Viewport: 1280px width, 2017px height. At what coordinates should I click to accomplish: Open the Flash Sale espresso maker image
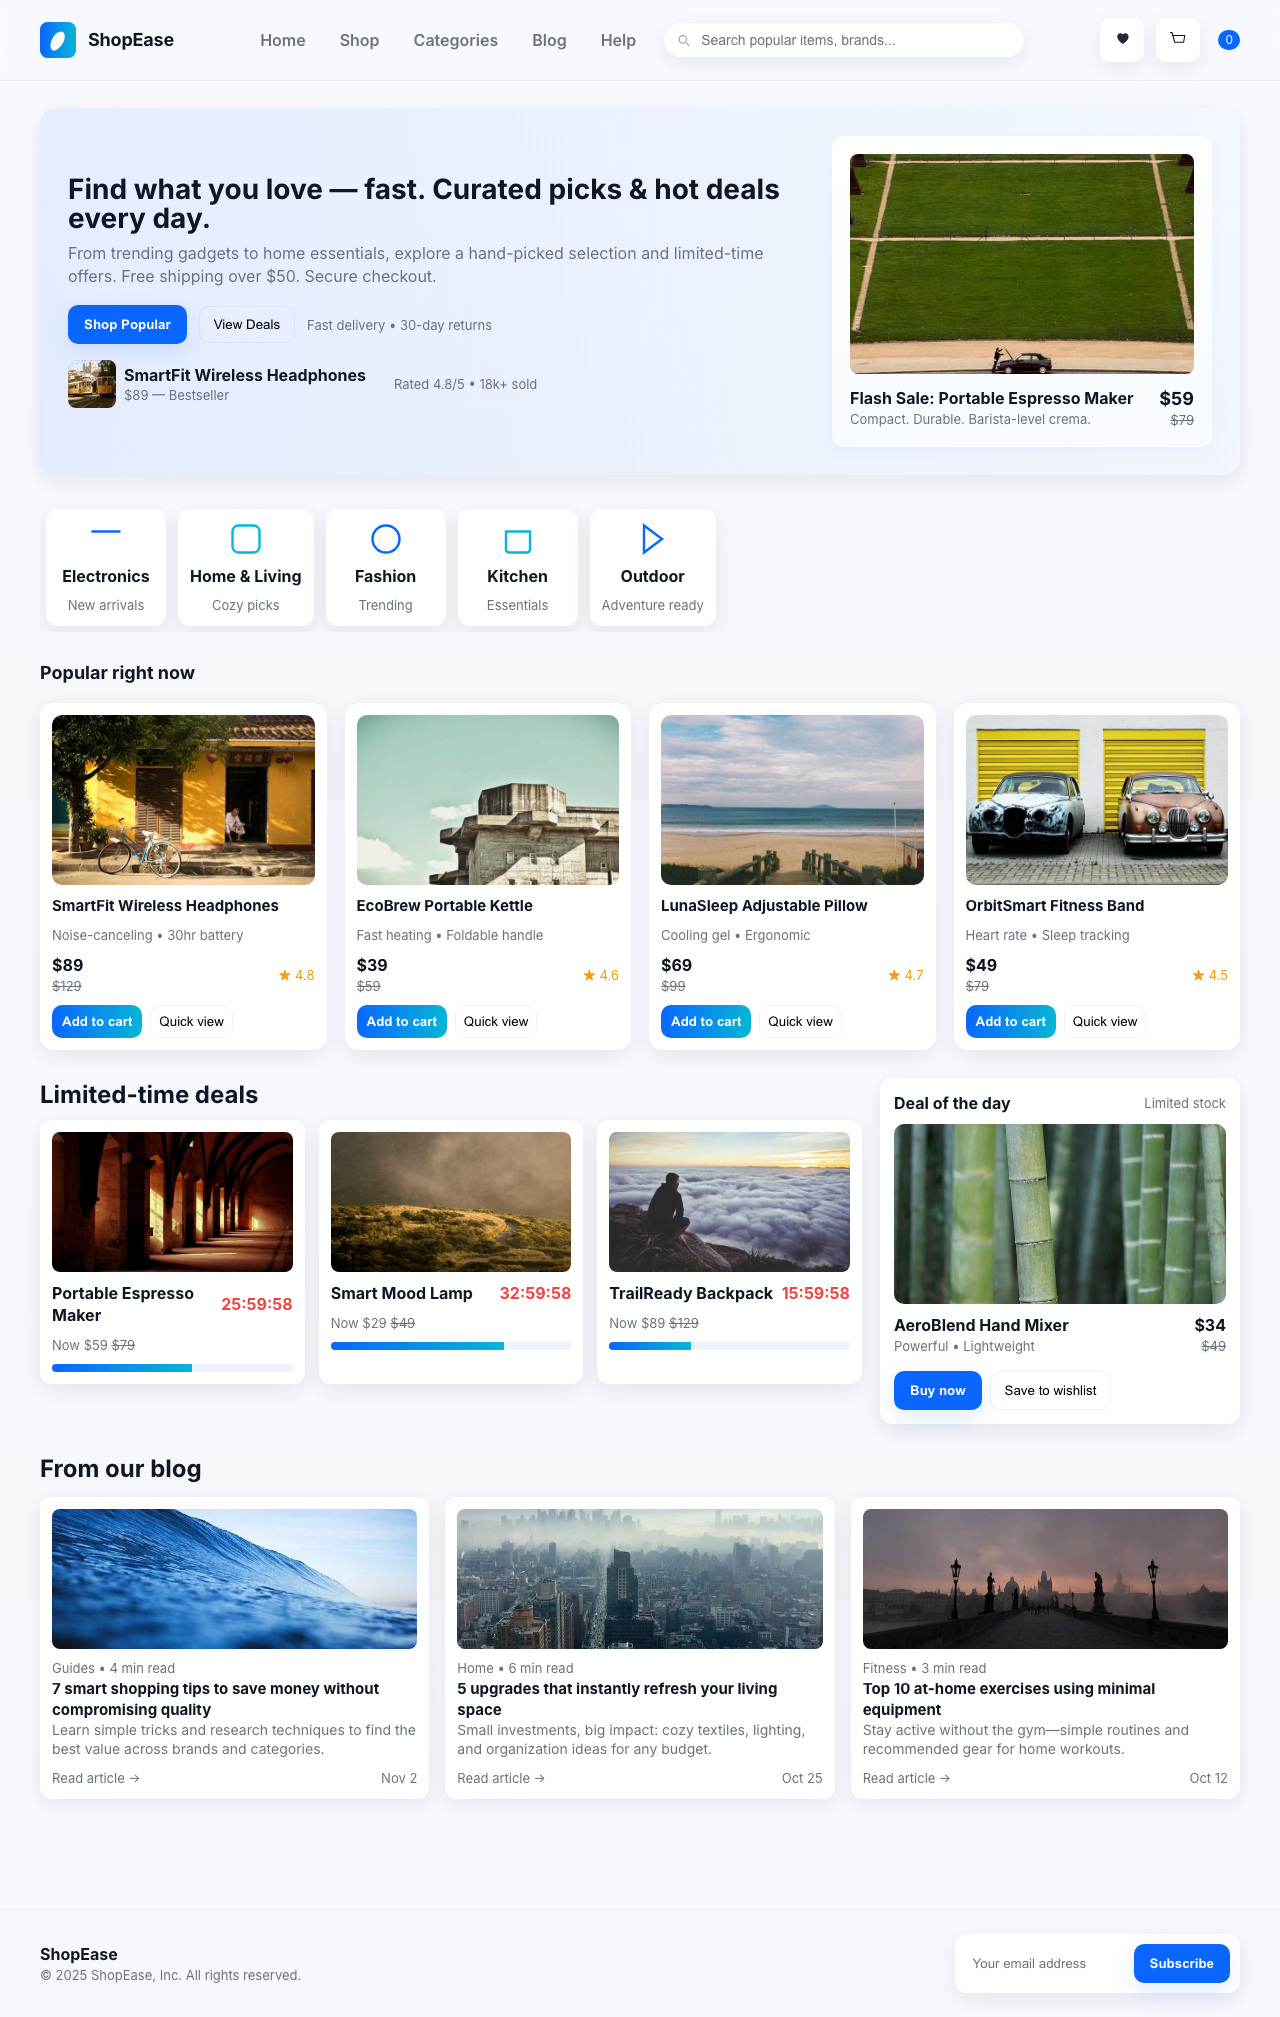tap(1022, 264)
